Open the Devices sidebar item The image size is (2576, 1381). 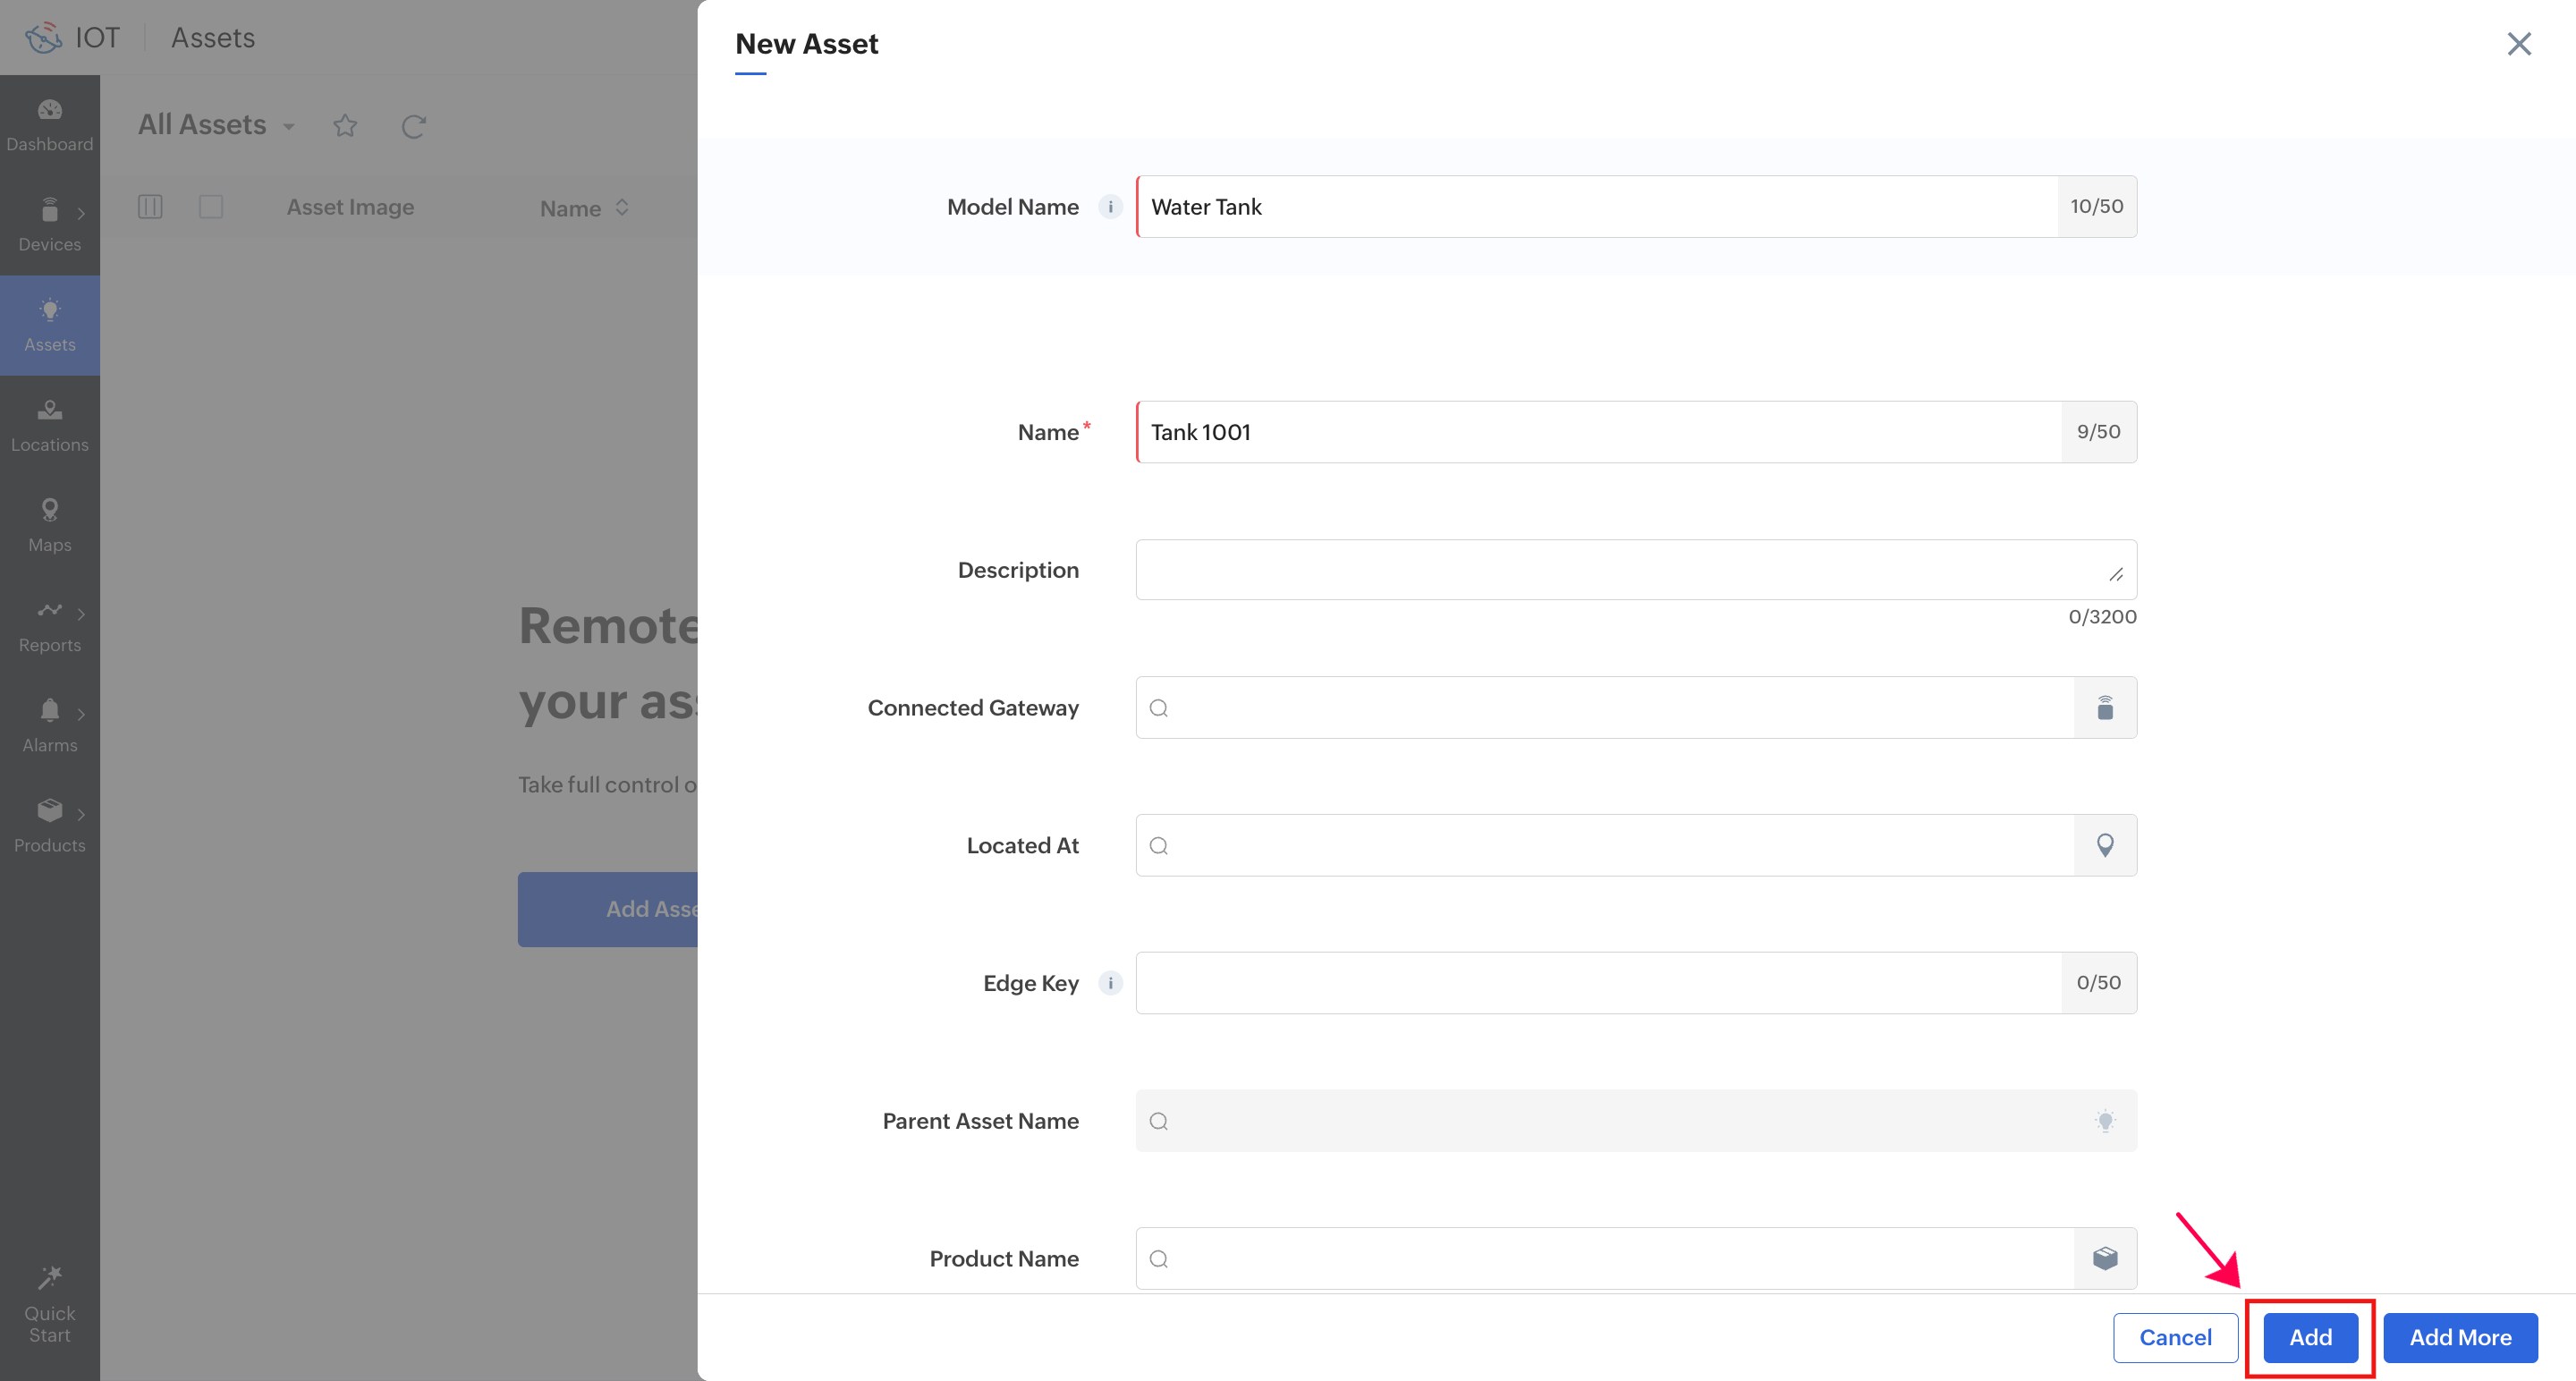[50, 225]
